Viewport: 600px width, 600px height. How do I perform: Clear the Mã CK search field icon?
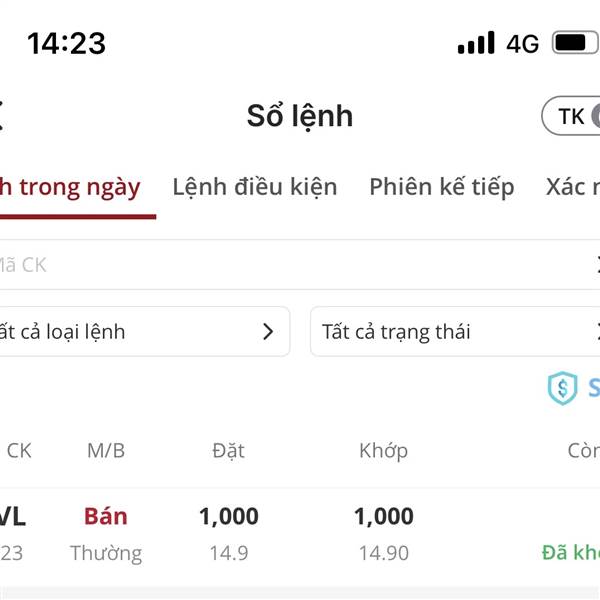[x=598, y=265]
